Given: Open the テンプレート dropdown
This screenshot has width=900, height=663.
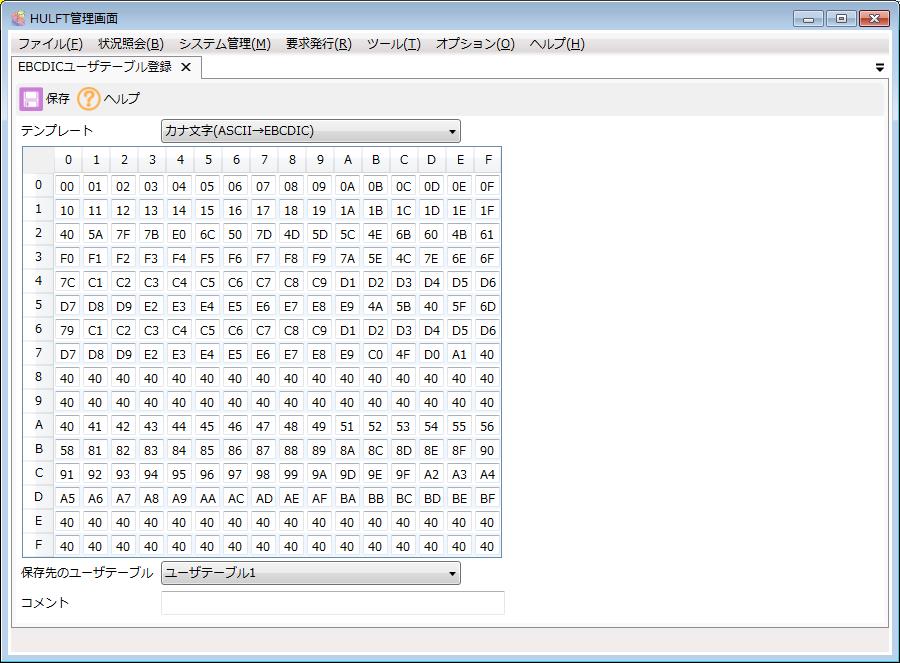Looking at the screenshot, I should click(311, 131).
